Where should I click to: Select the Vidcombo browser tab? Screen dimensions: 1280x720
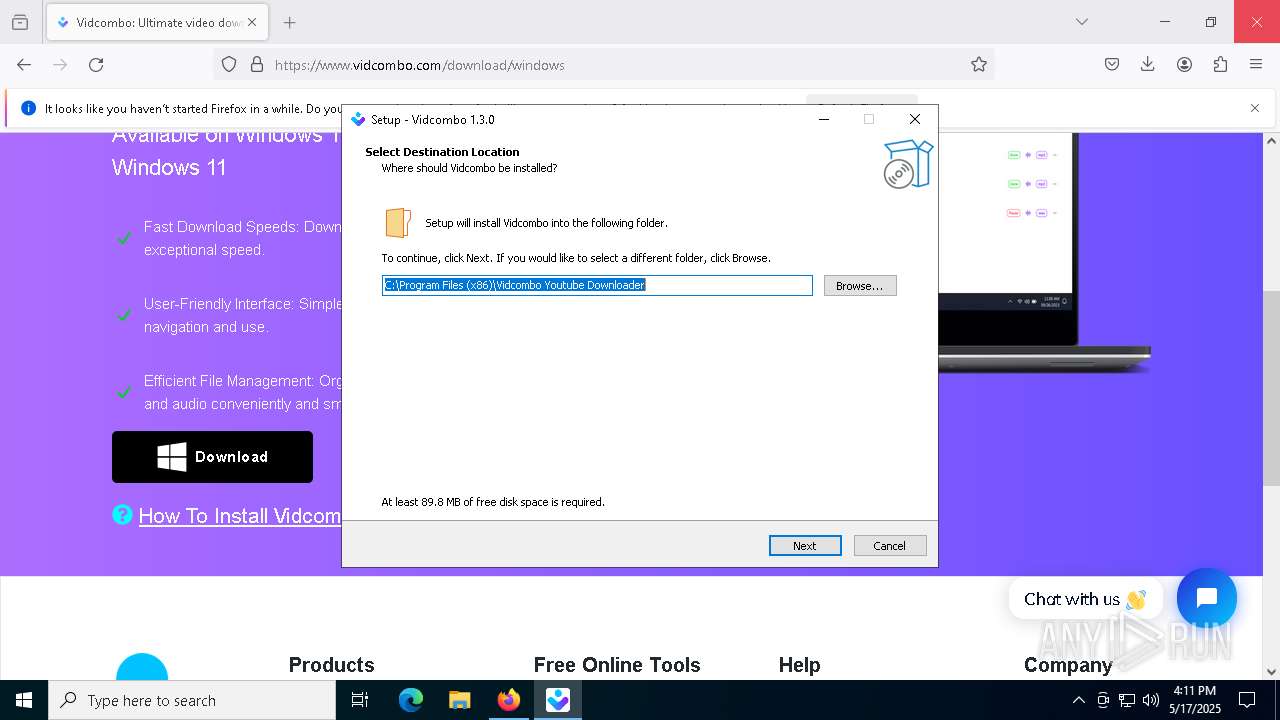(157, 22)
